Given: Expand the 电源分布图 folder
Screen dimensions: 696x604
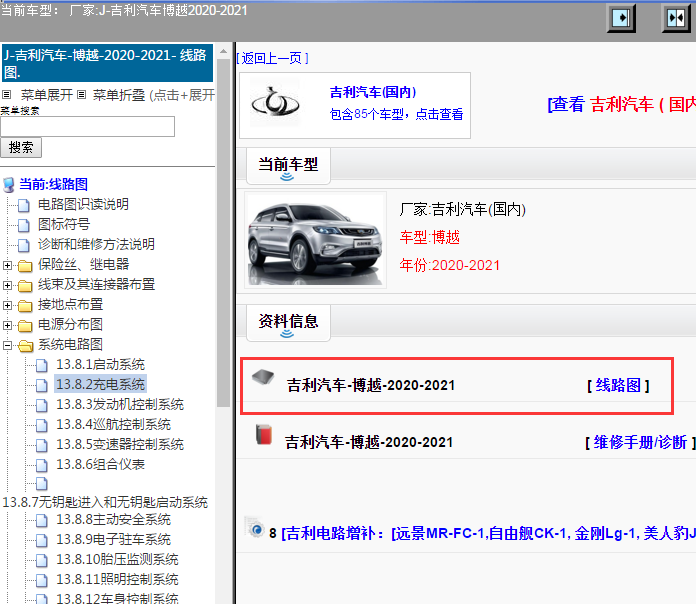Looking at the screenshot, I should click(7, 325).
